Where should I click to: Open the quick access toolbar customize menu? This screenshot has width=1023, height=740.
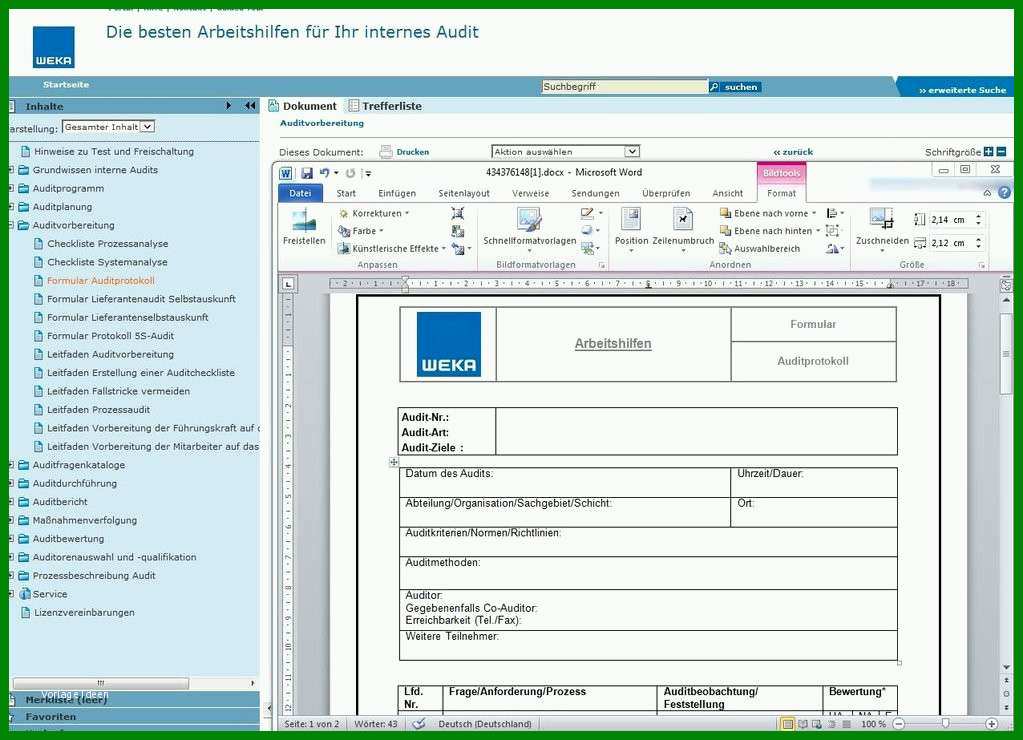[367, 174]
